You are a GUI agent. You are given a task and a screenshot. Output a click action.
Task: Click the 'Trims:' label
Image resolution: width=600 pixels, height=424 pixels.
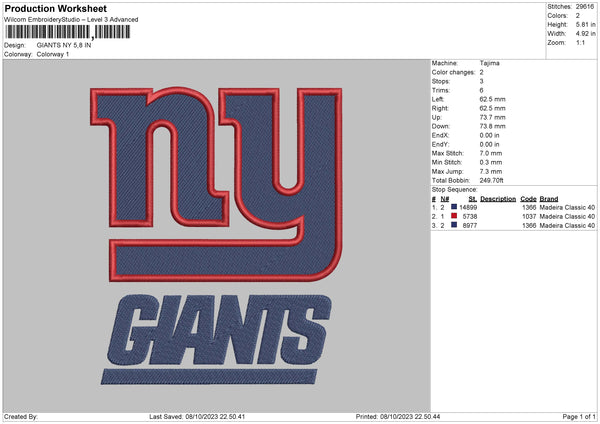[440, 90]
